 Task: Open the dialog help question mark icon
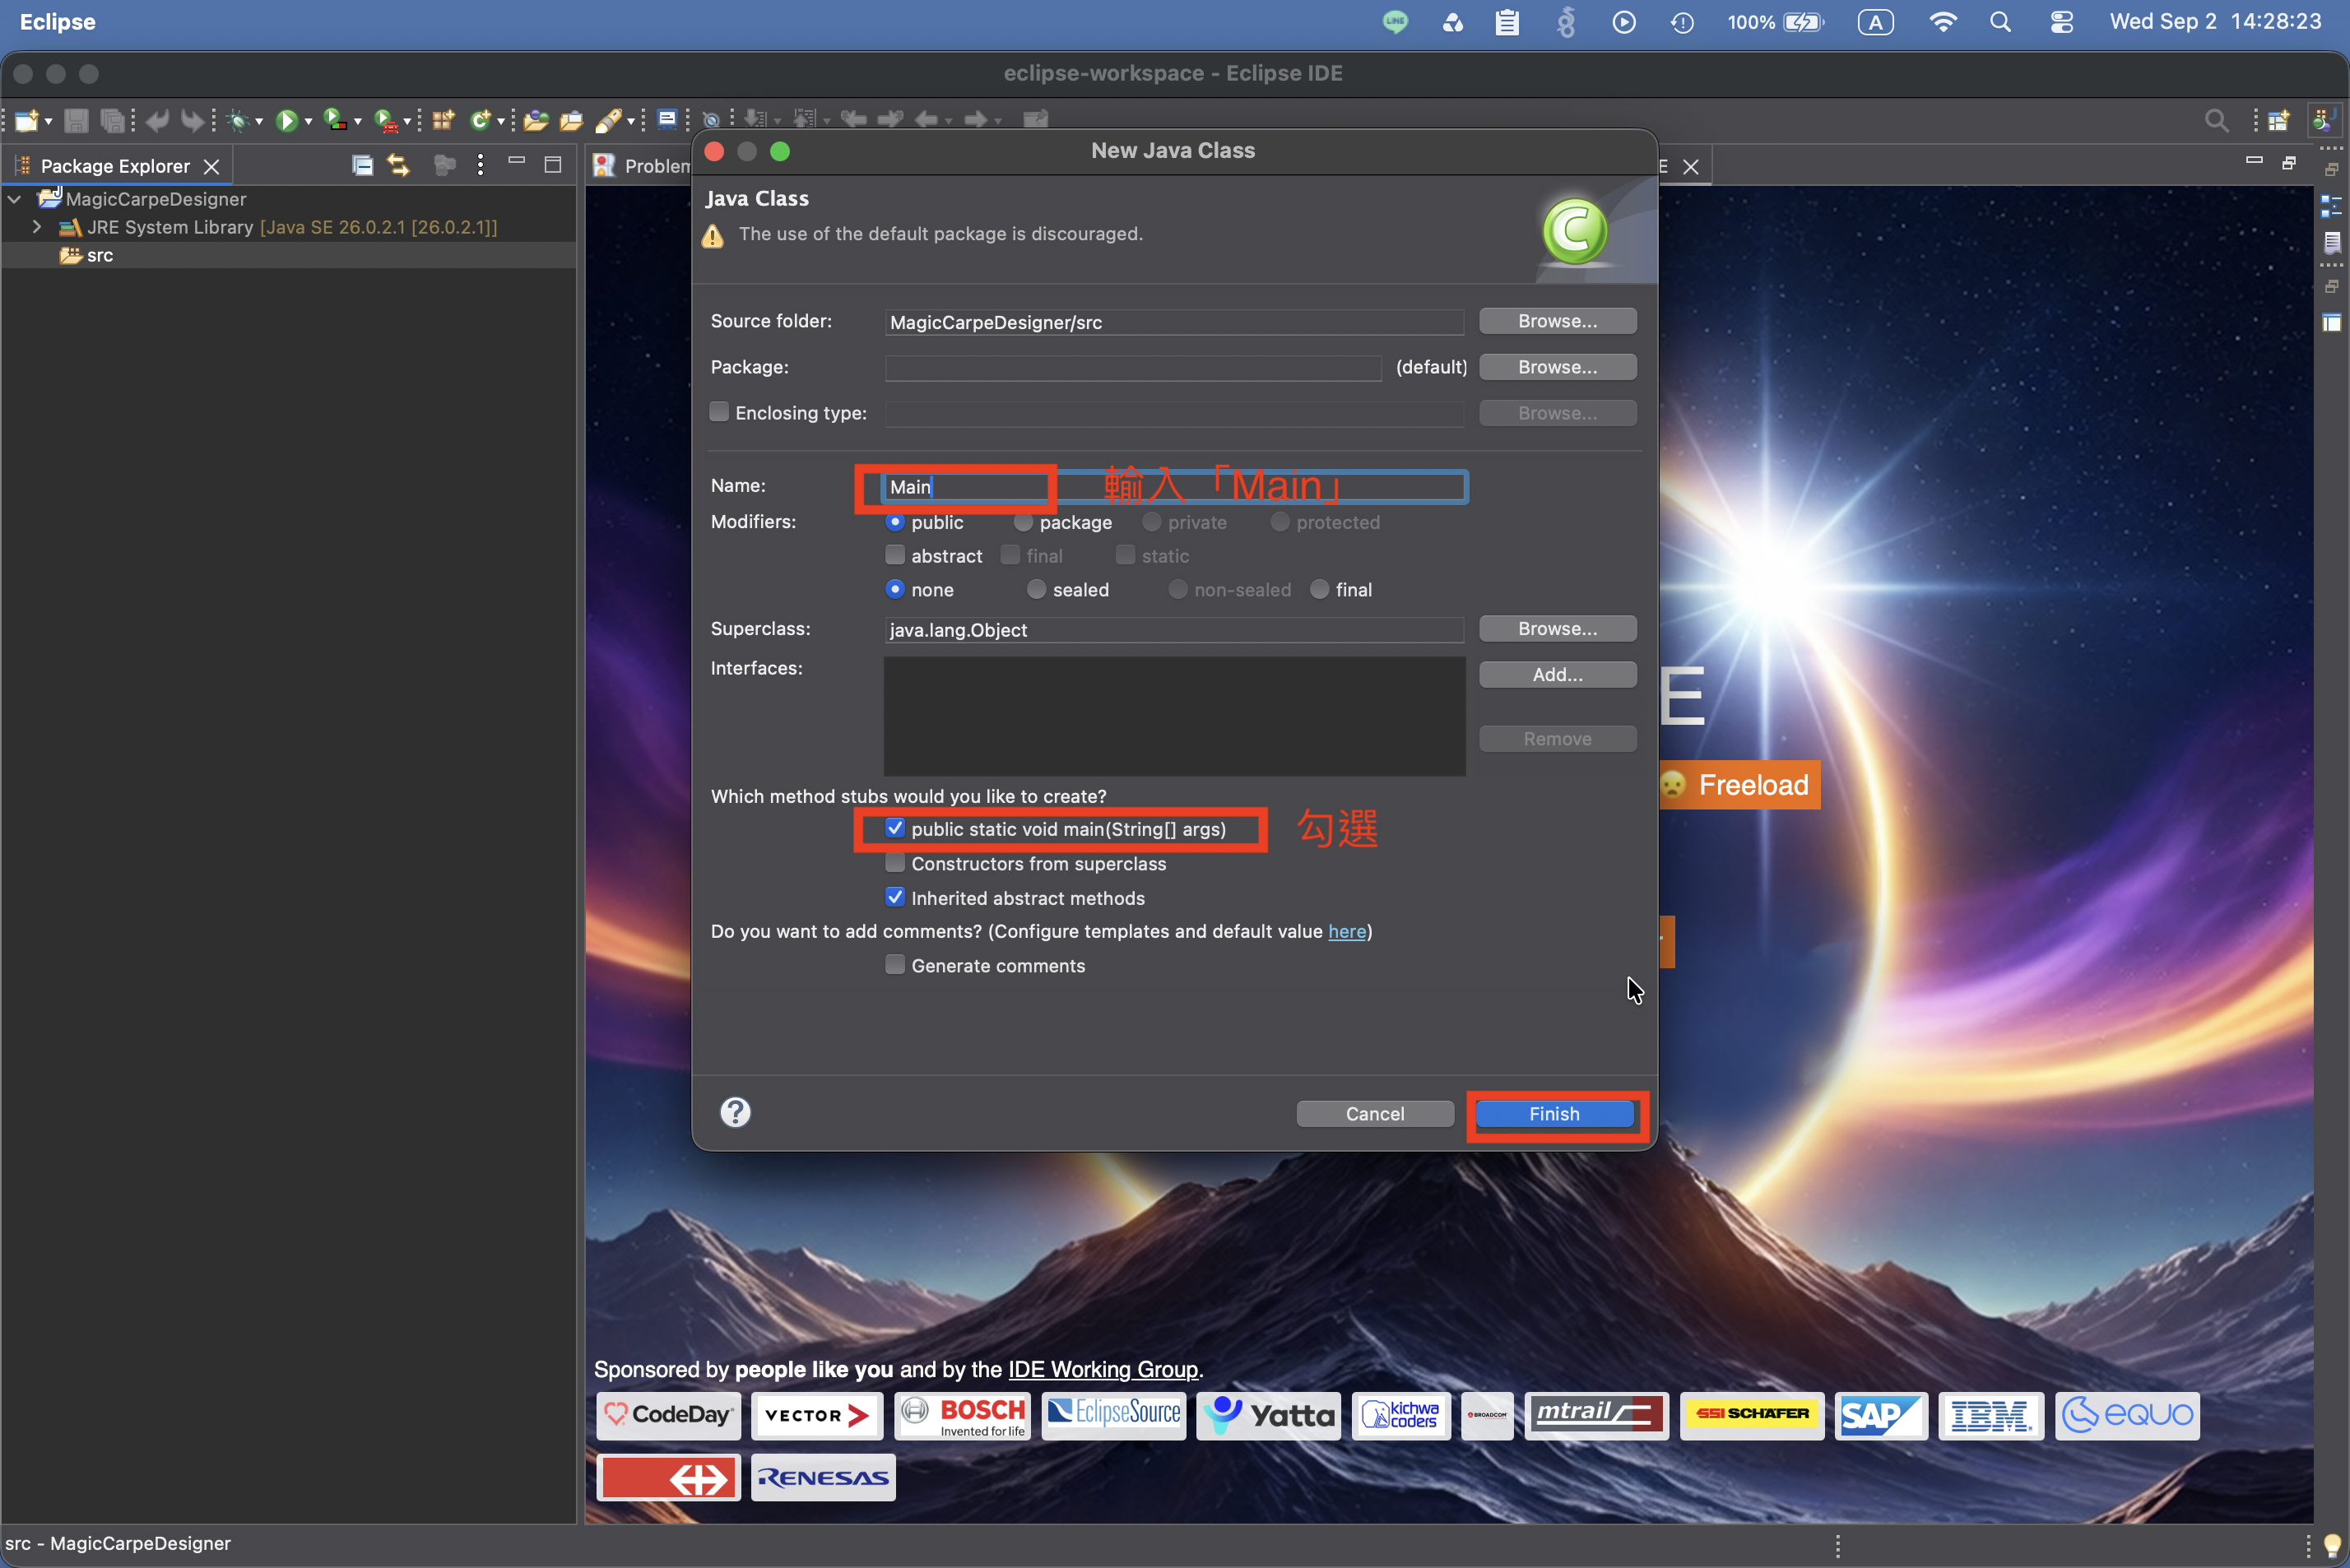coord(735,1112)
